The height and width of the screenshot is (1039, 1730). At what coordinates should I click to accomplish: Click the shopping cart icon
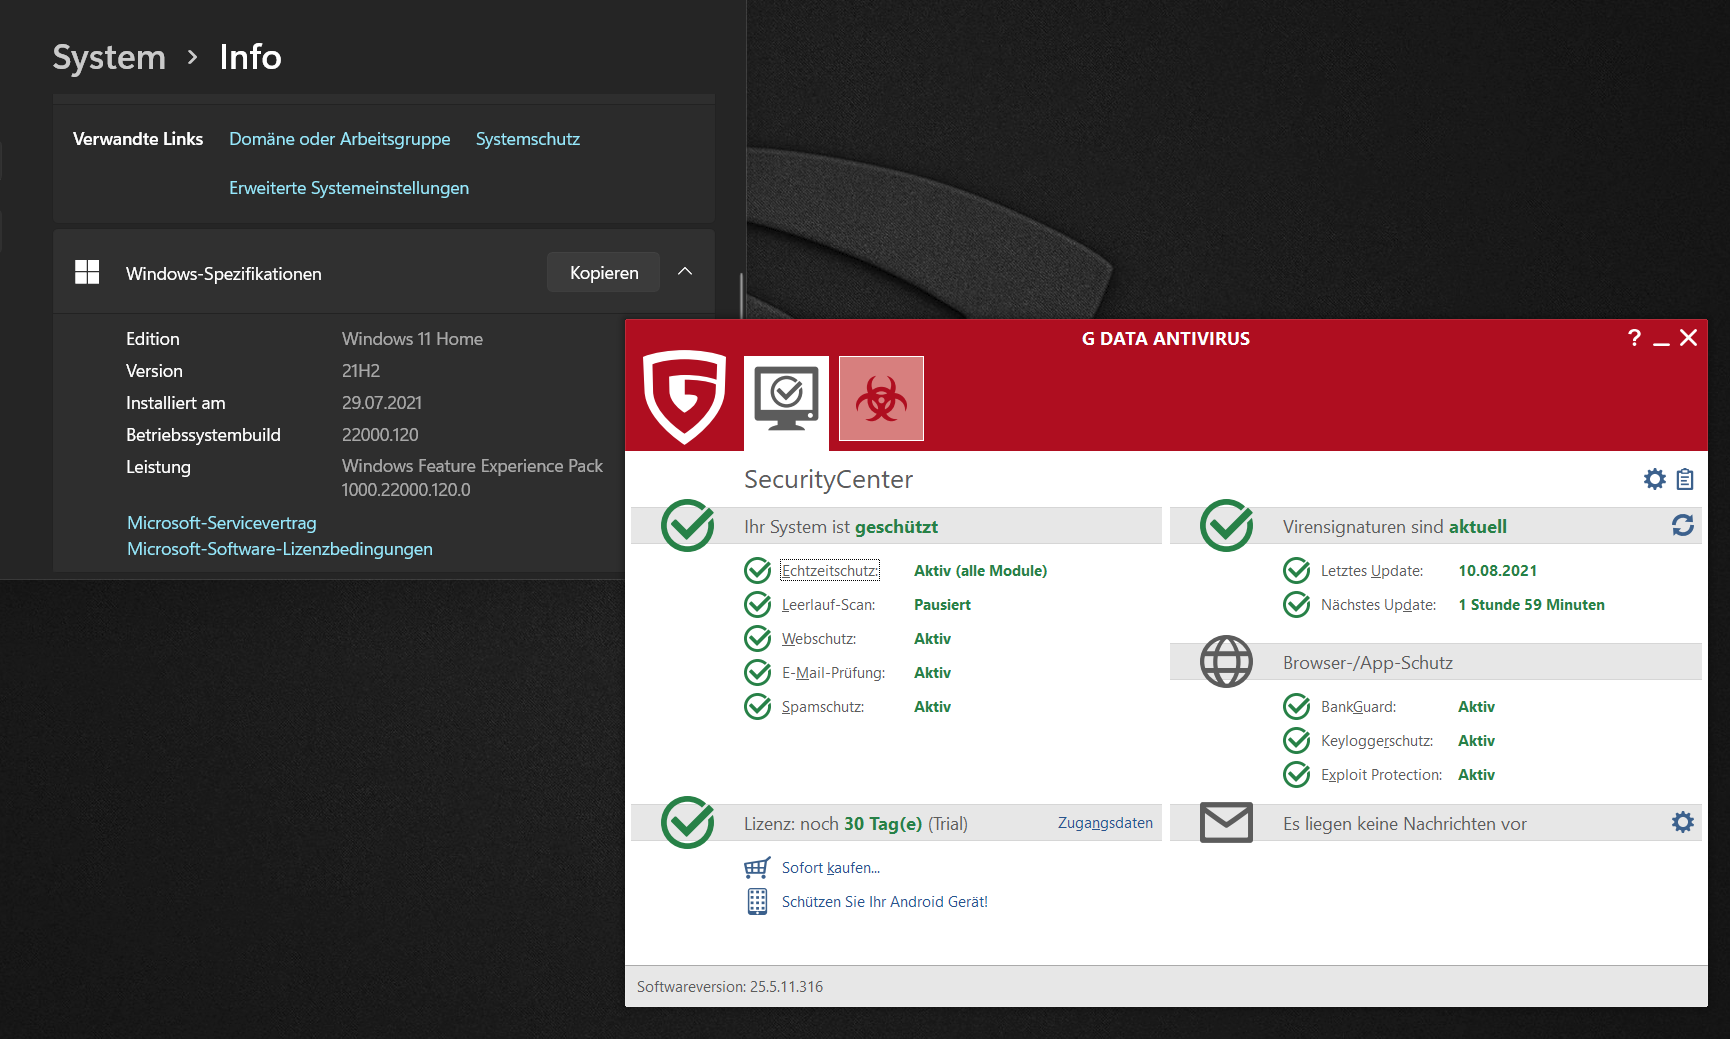pyautogui.click(x=757, y=867)
